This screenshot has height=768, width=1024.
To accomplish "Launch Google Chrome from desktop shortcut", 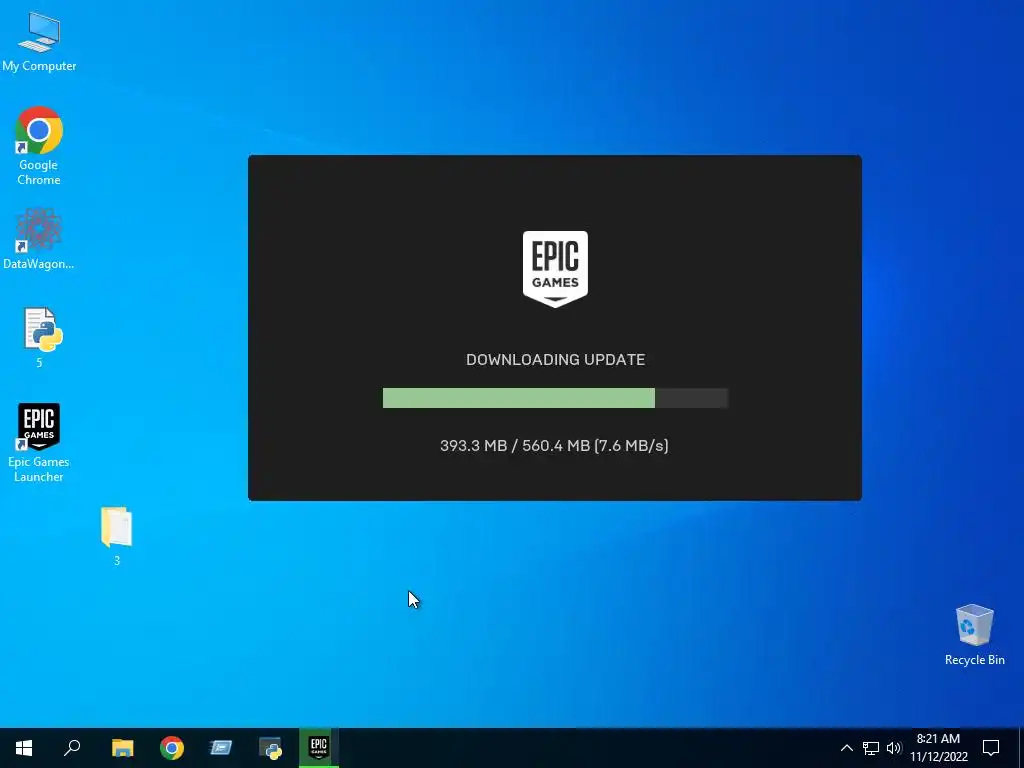I will [39, 146].
